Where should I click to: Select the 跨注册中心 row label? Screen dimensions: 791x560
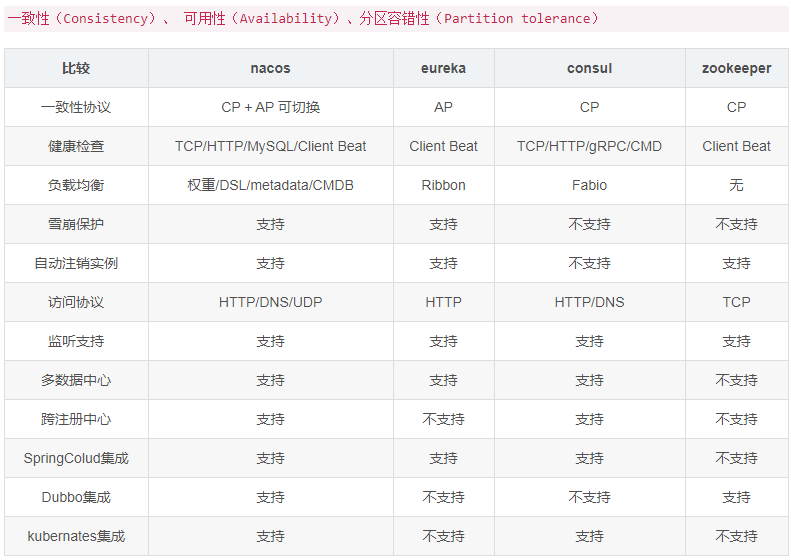pyautogui.click(x=76, y=419)
